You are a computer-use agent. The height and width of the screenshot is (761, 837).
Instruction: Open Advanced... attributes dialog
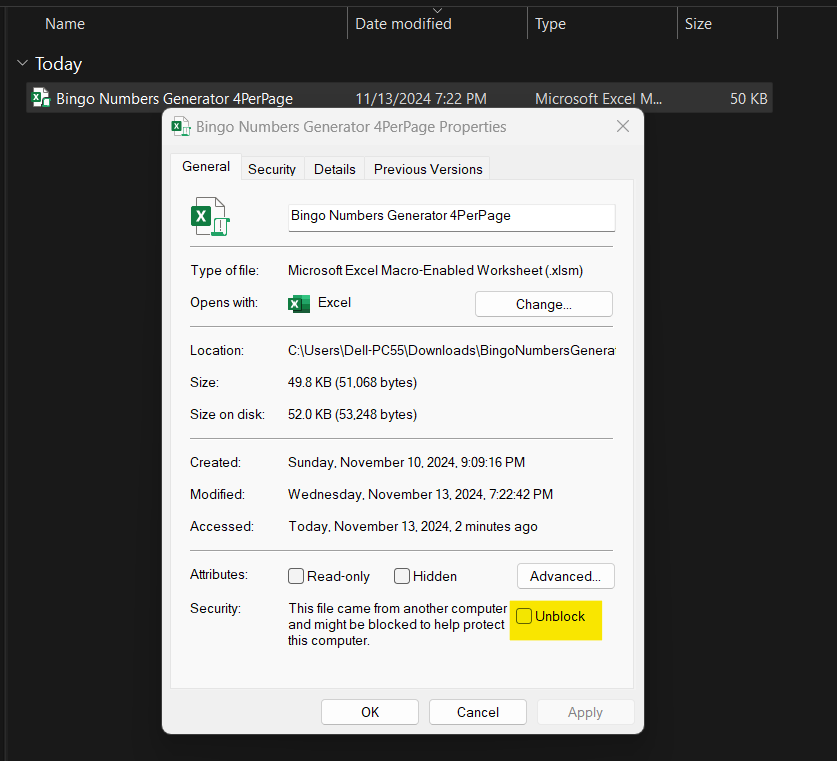tap(565, 576)
